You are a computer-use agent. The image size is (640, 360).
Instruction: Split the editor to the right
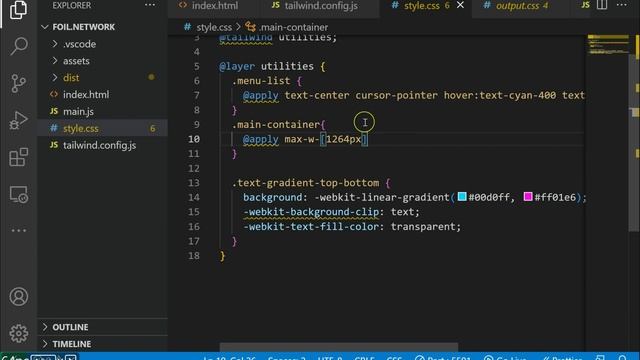602,5
